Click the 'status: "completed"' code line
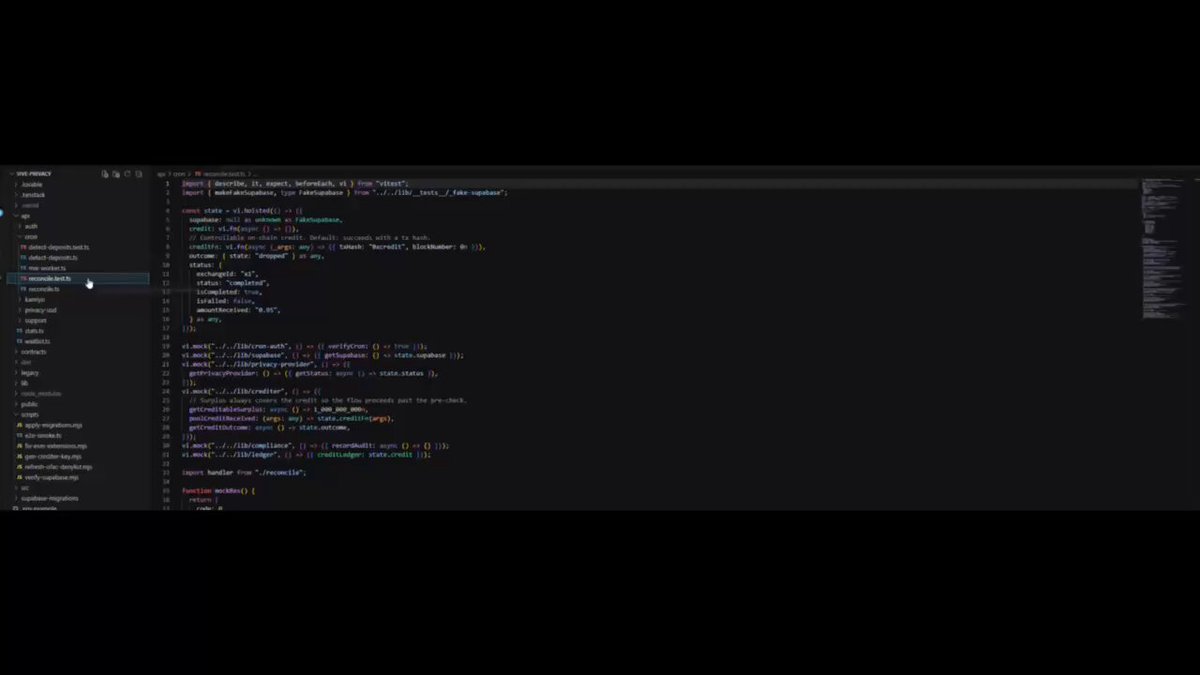The height and width of the screenshot is (675, 1200). [233, 283]
